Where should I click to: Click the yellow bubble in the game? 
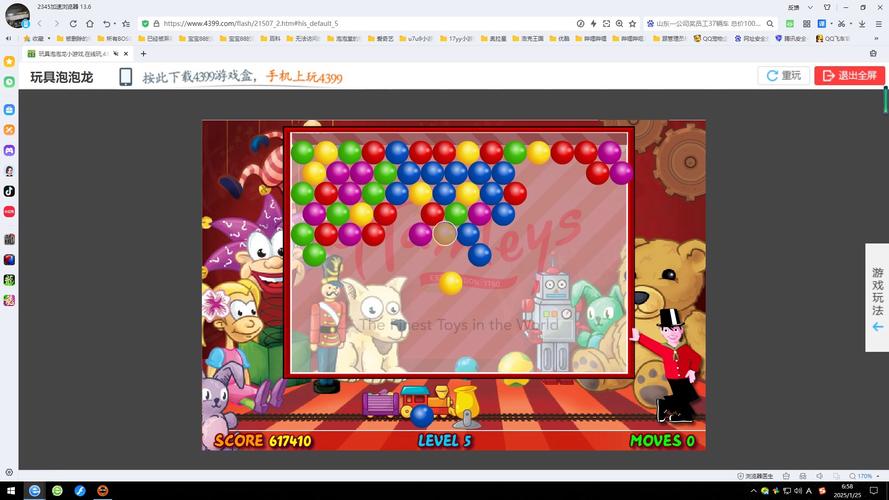451,283
